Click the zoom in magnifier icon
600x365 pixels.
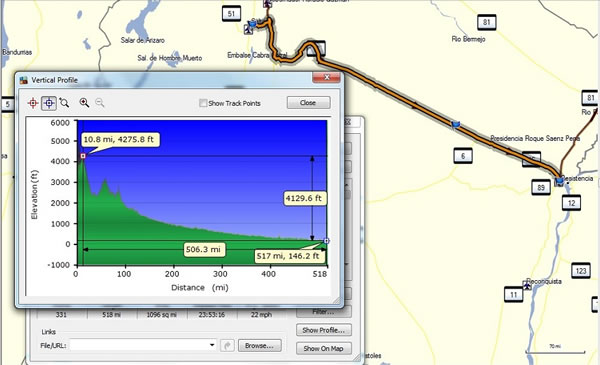click(84, 103)
